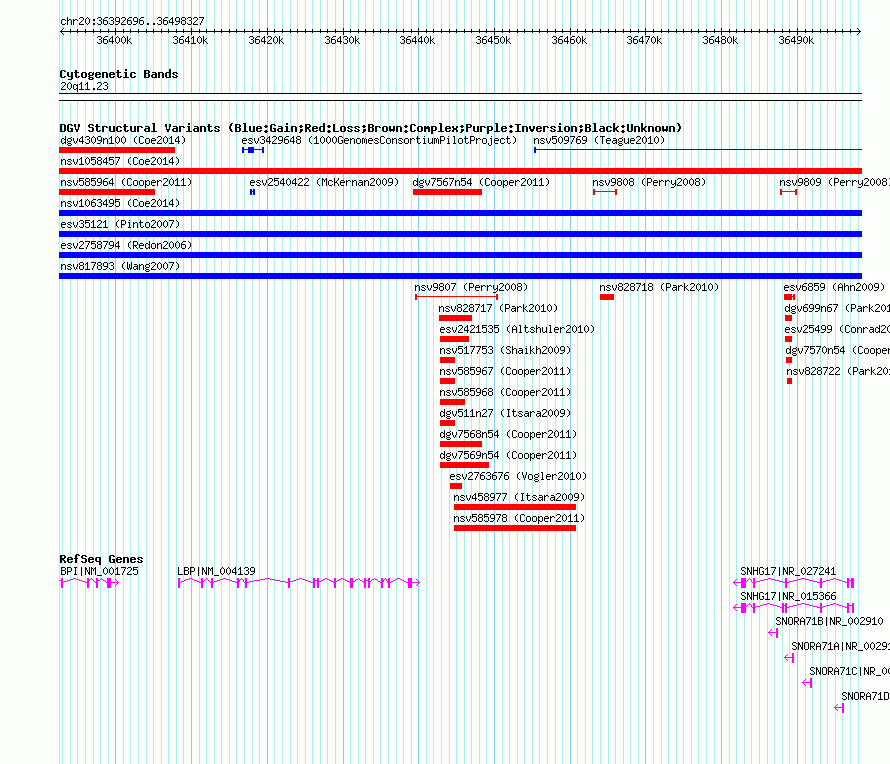890x764 pixels.
Task: Click the nsv9807 (Perry2008) label
Action: 471,287
